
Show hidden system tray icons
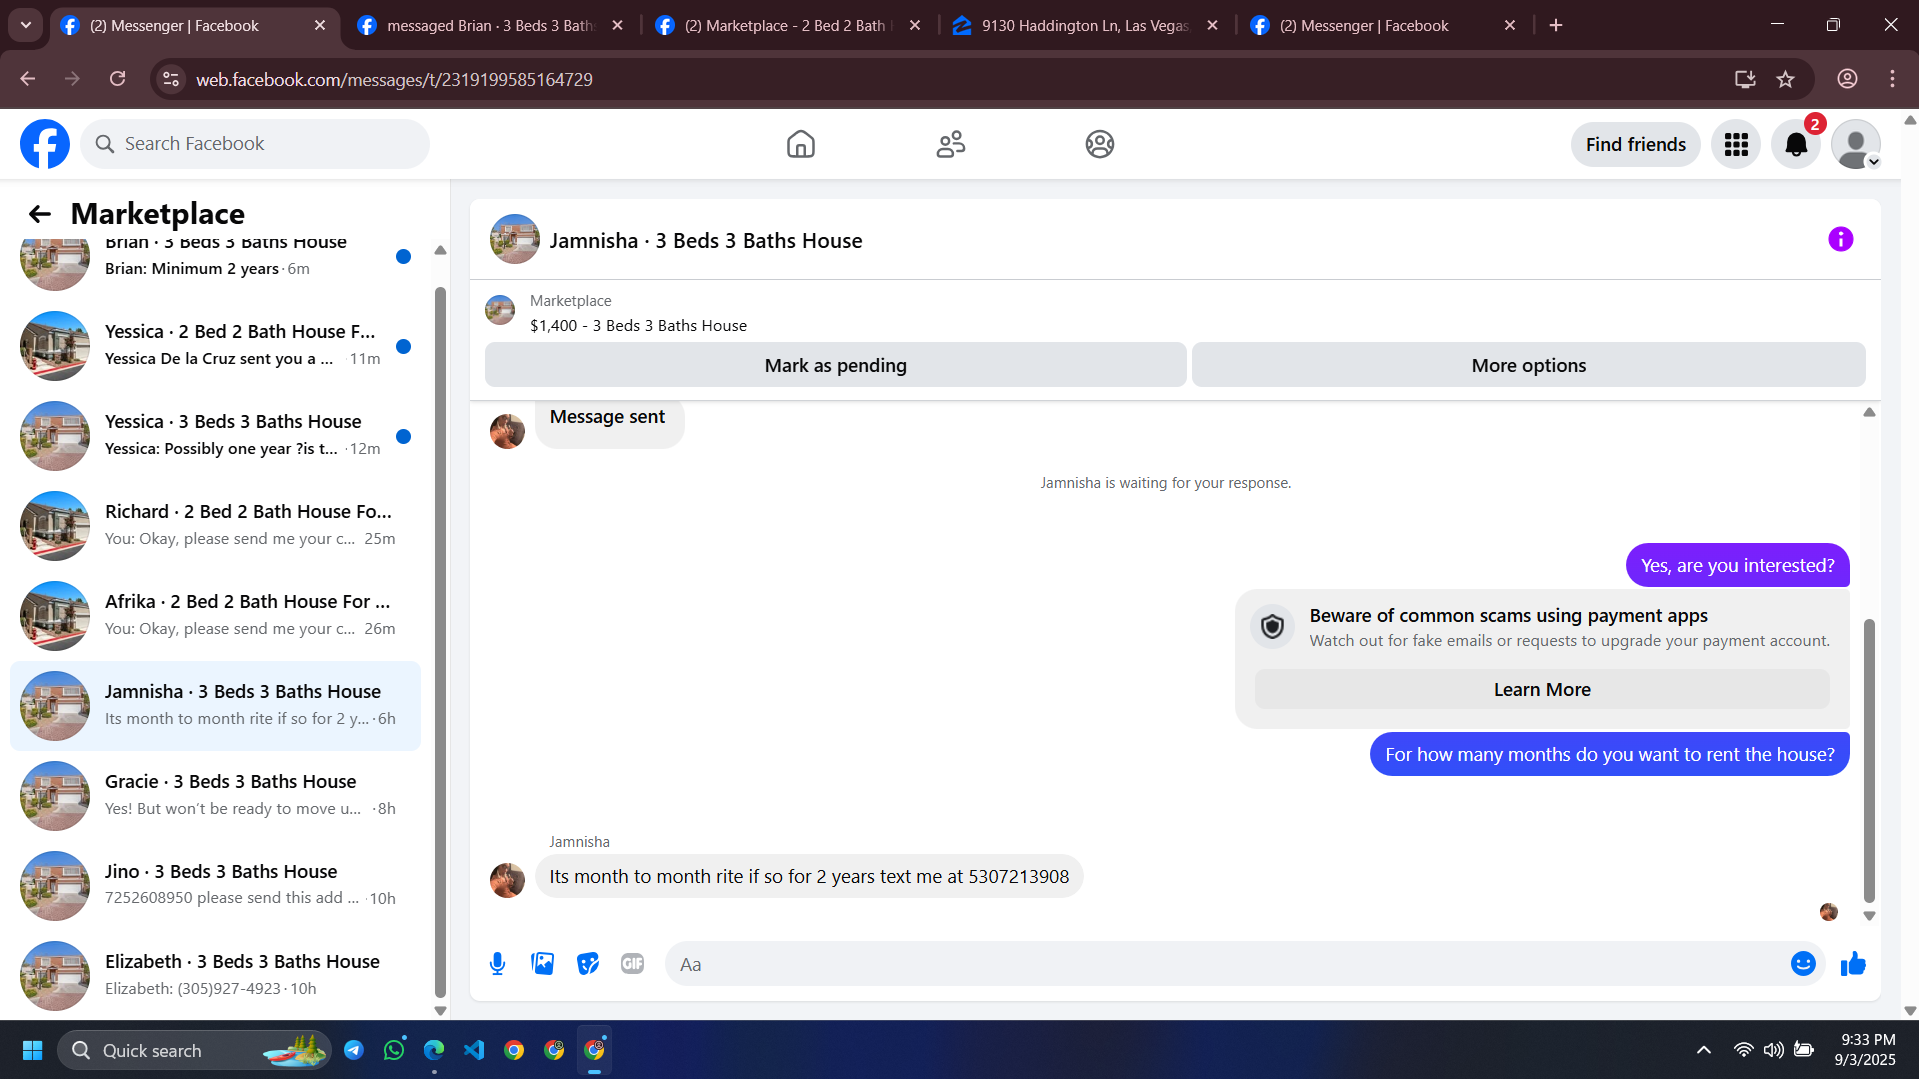(1704, 1050)
